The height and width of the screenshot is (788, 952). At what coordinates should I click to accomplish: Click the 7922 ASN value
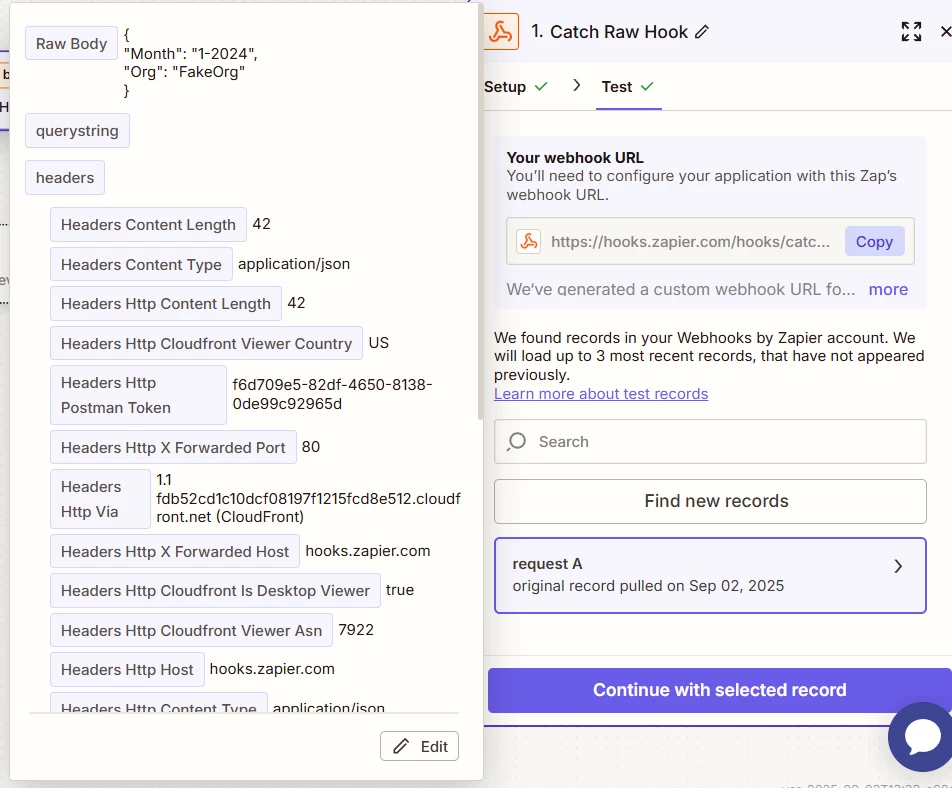356,630
